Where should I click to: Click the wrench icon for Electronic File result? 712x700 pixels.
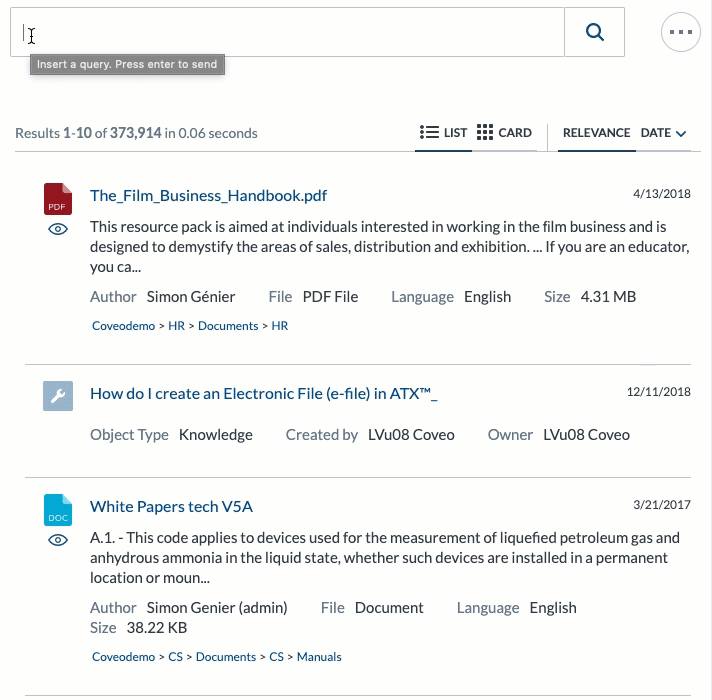(58, 396)
